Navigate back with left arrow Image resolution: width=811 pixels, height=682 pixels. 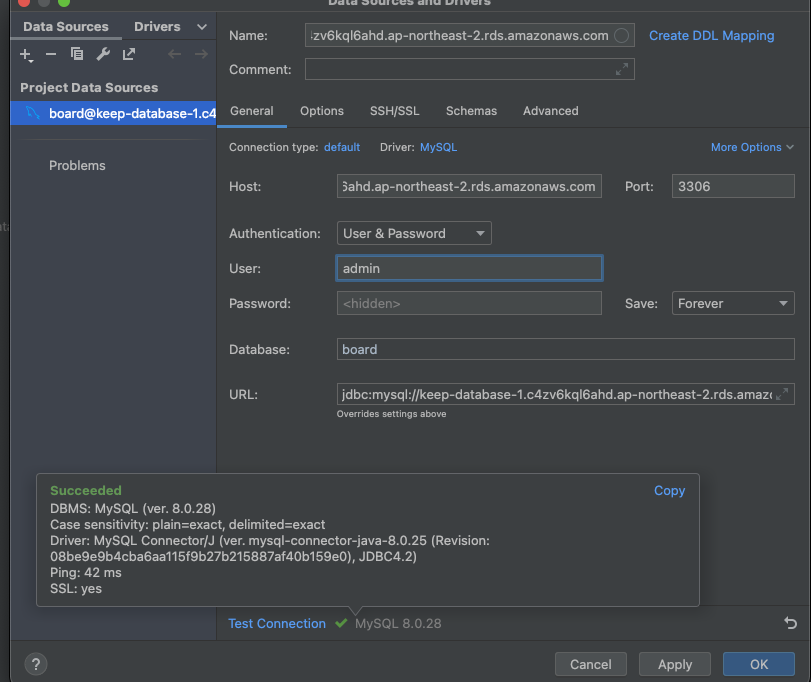coord(174,54)
